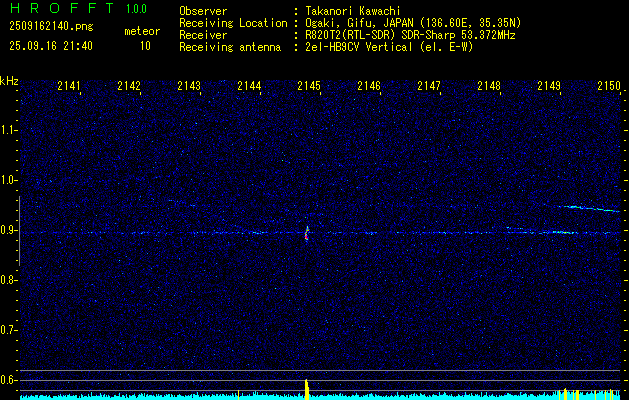Screen dimensions: 629x400
Task: Select the filename 2509162140.png
Action: tap(51, 26)
